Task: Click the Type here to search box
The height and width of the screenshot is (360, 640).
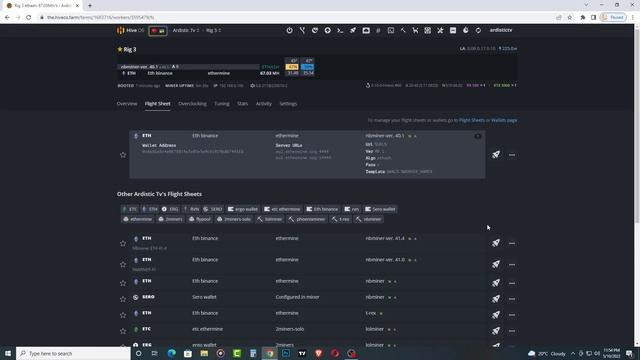Action: (73, 353)
